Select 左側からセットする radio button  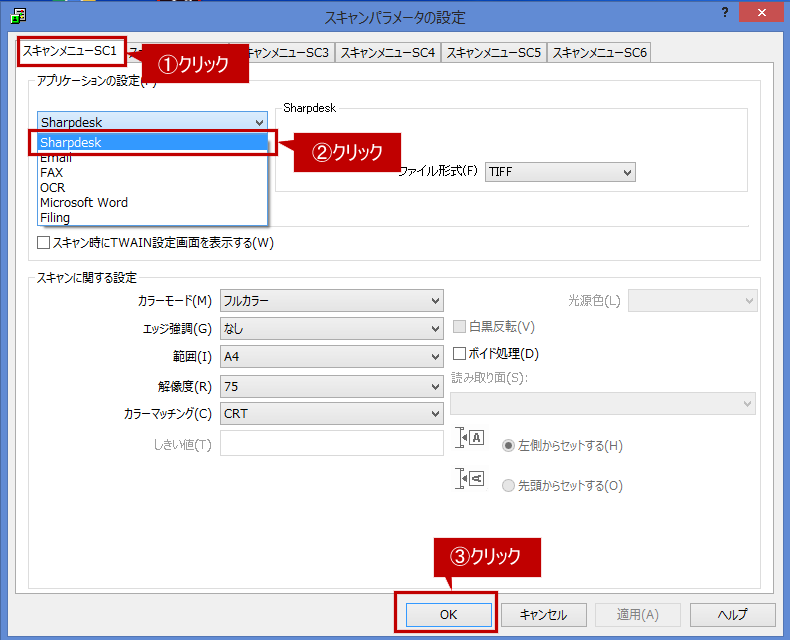coord(509,446)
